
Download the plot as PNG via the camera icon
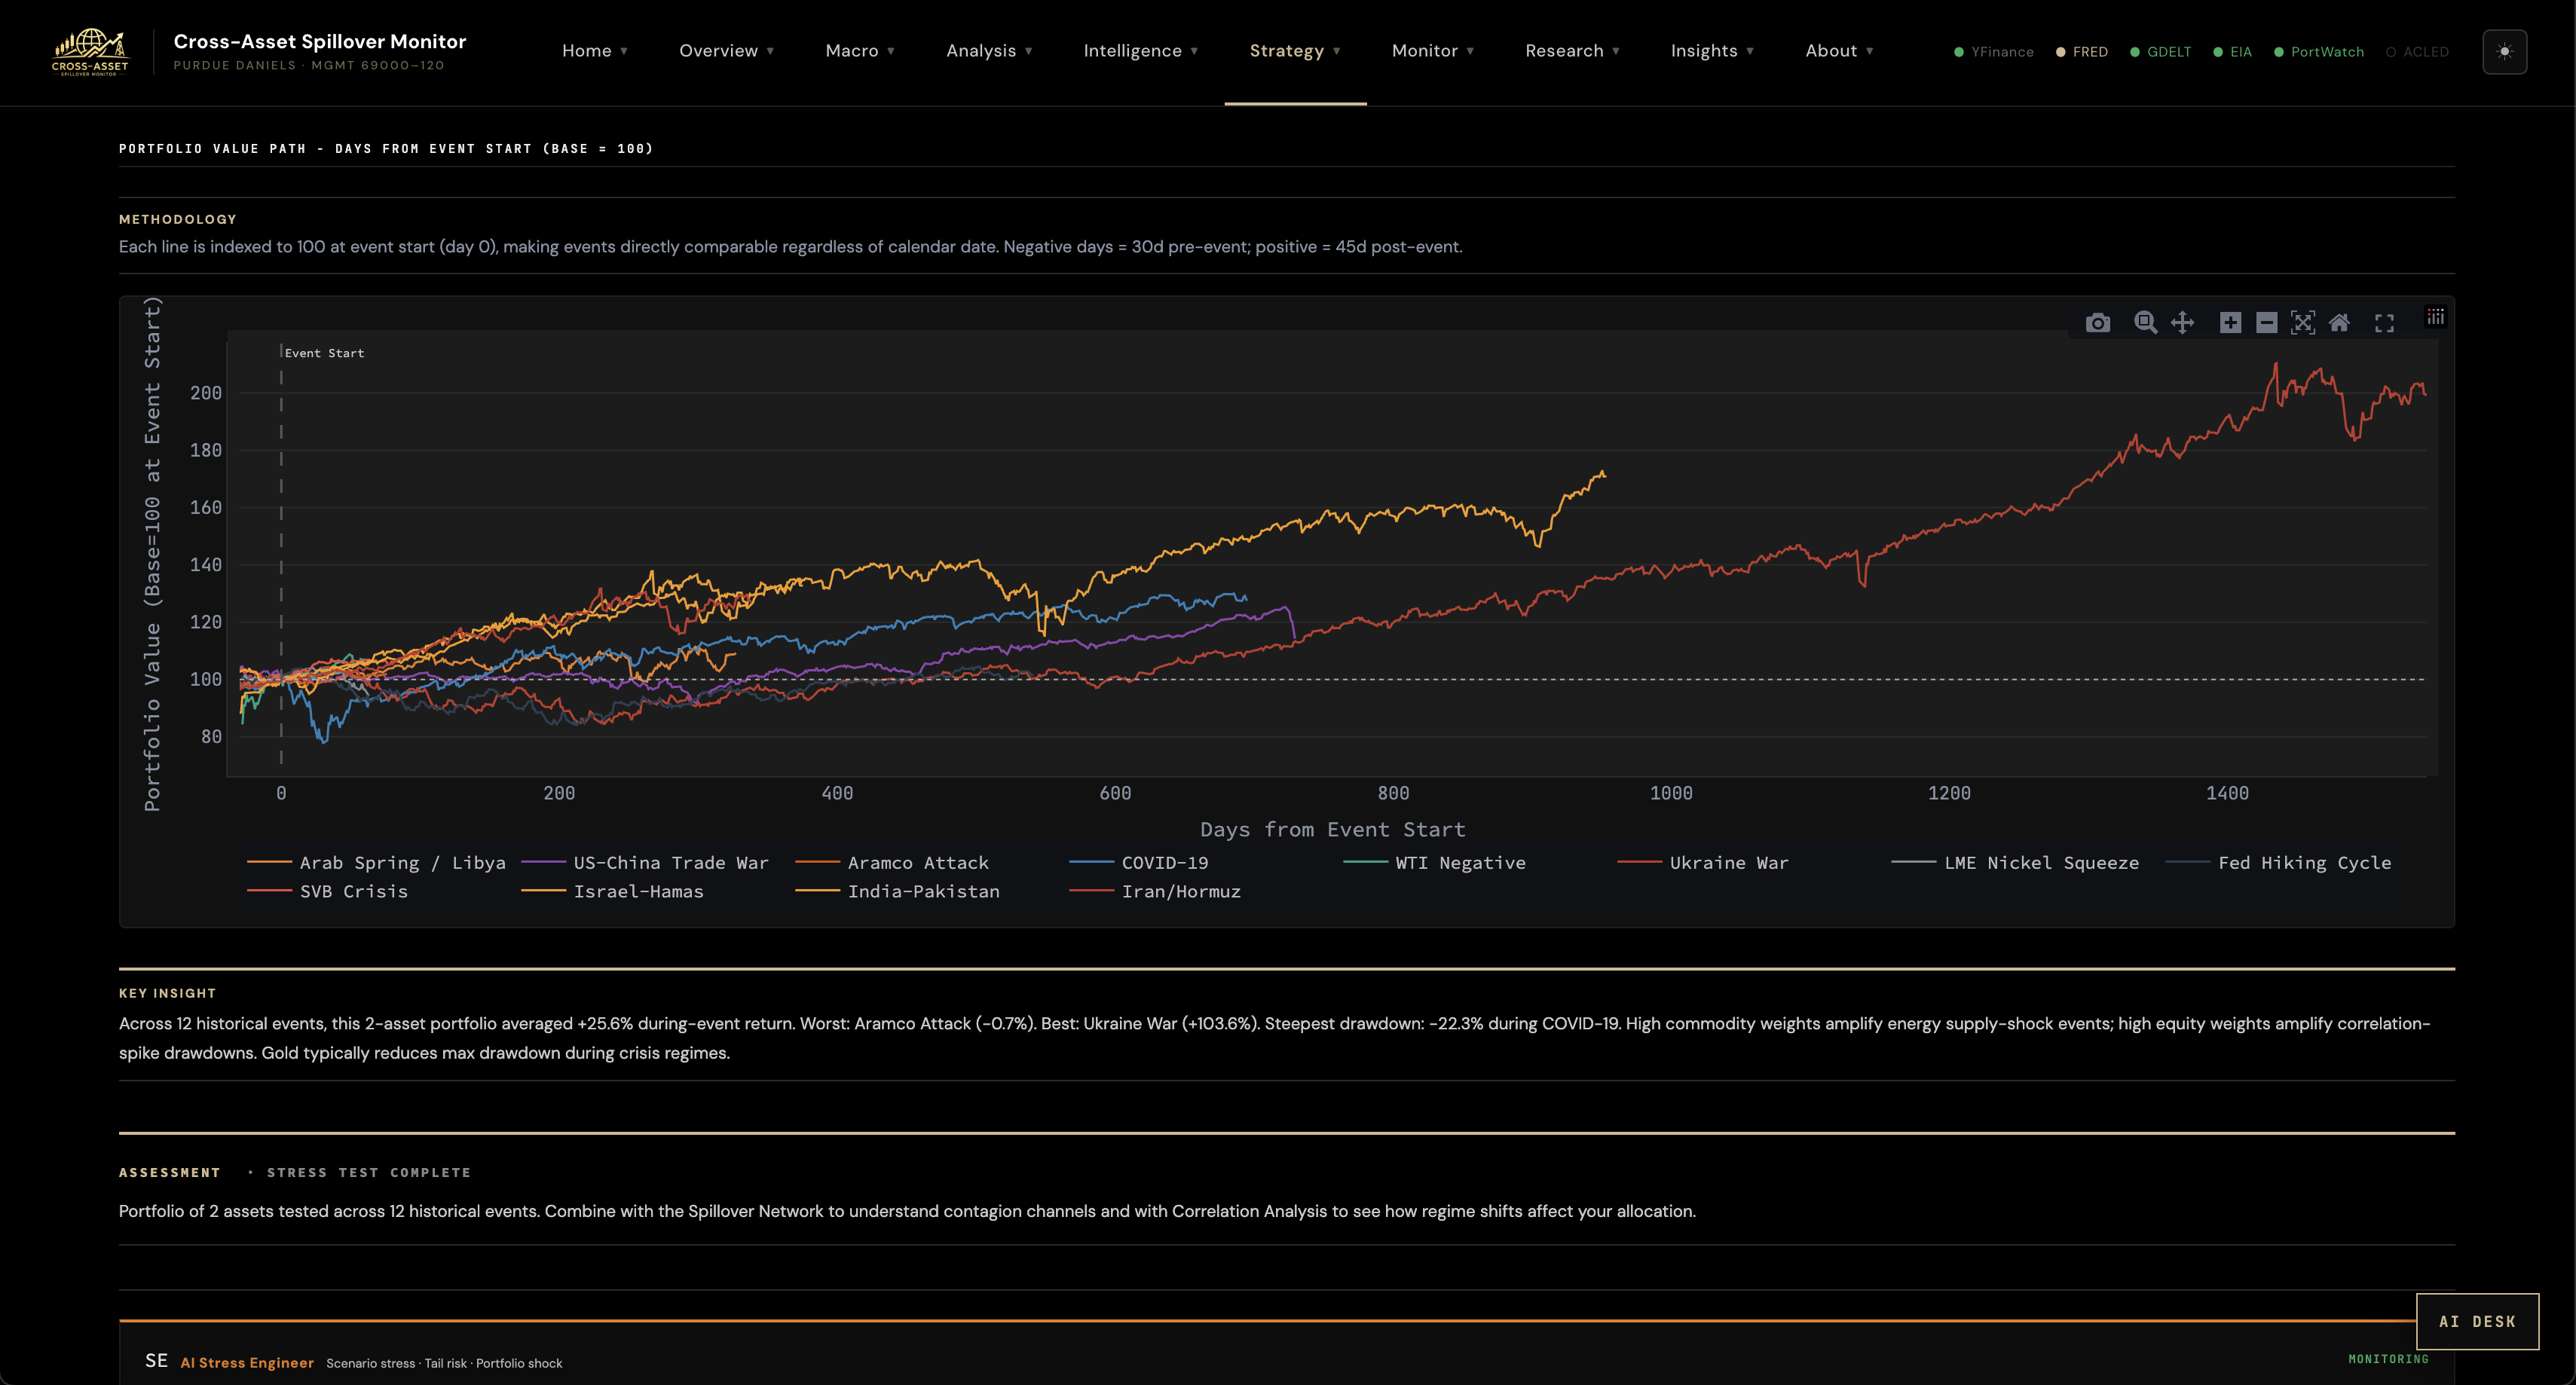pyautogui.click(x=2098, y=323)
